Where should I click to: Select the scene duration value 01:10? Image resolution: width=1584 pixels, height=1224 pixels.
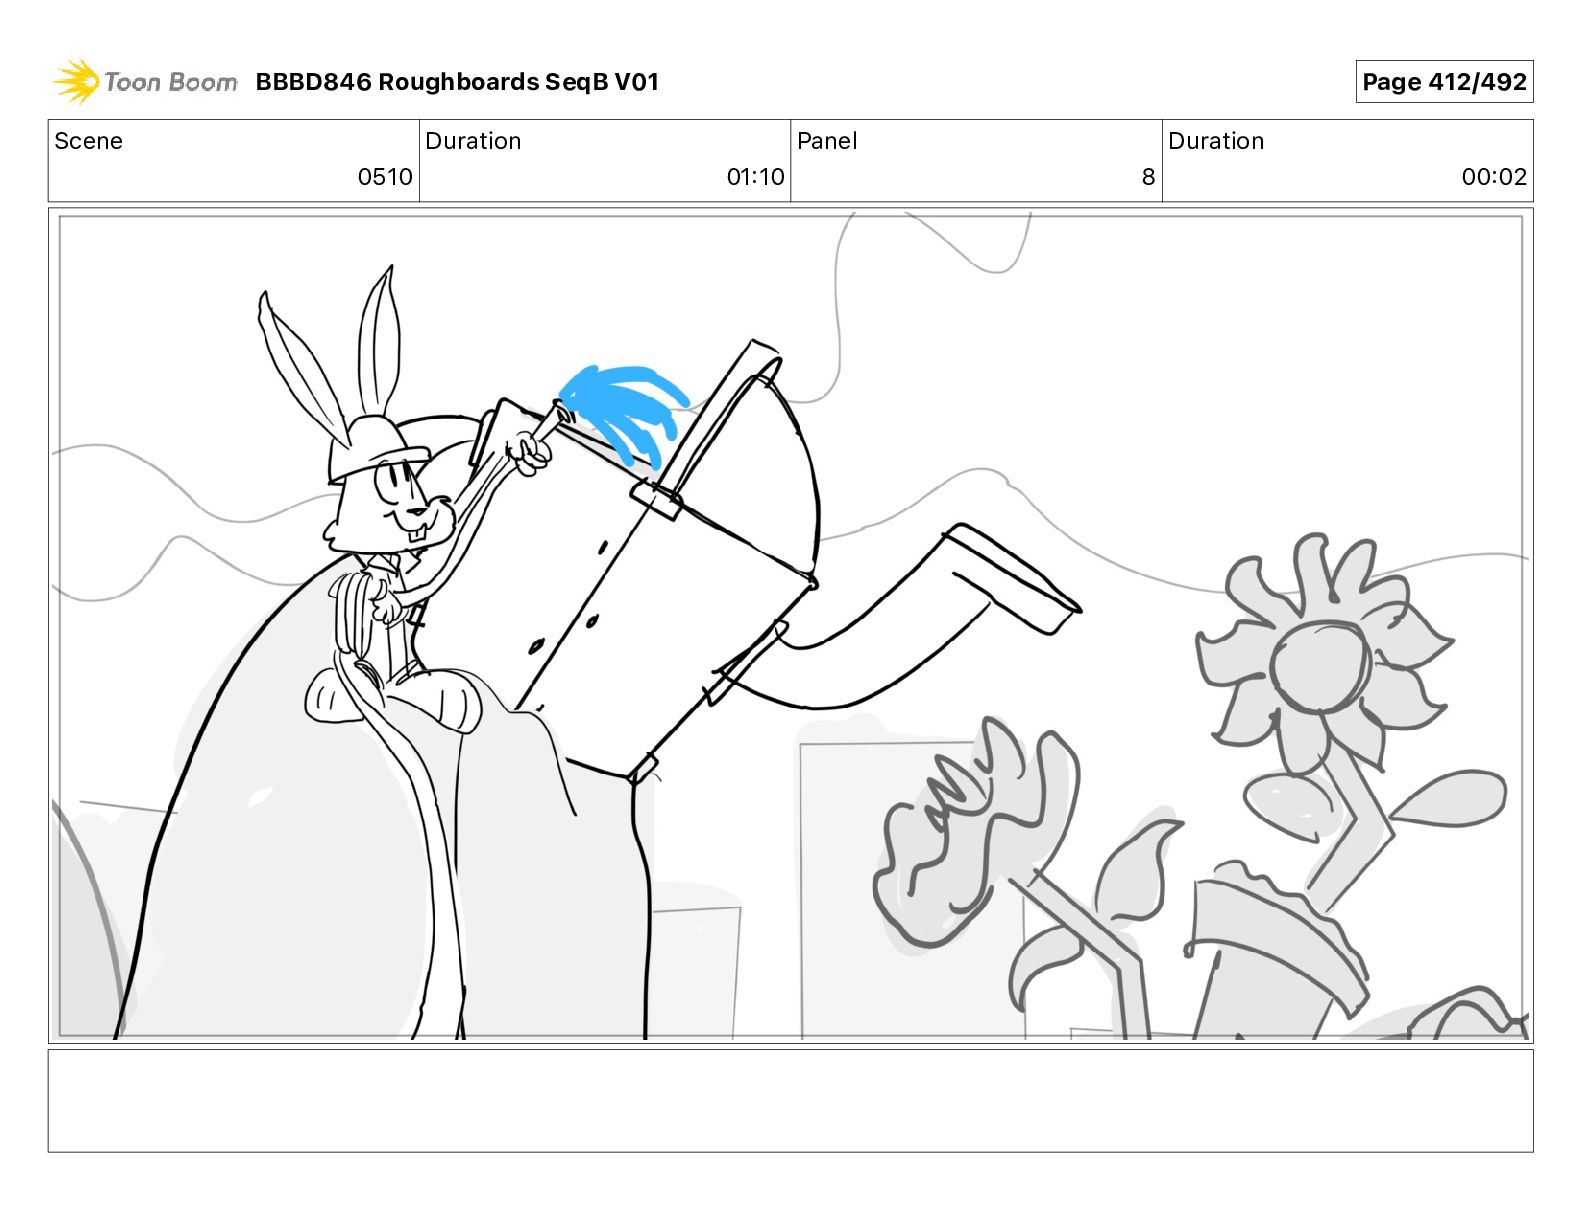[755, 177]
